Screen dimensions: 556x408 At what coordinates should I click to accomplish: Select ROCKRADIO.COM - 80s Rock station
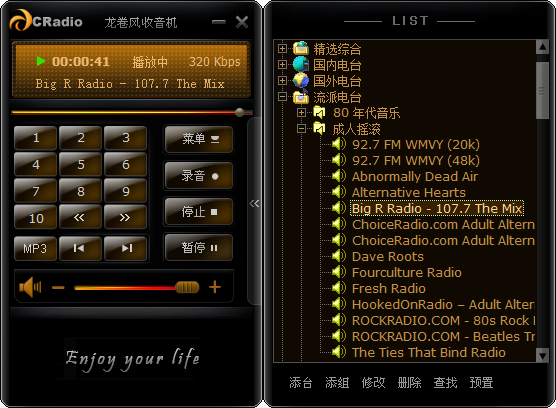point(443,320)
